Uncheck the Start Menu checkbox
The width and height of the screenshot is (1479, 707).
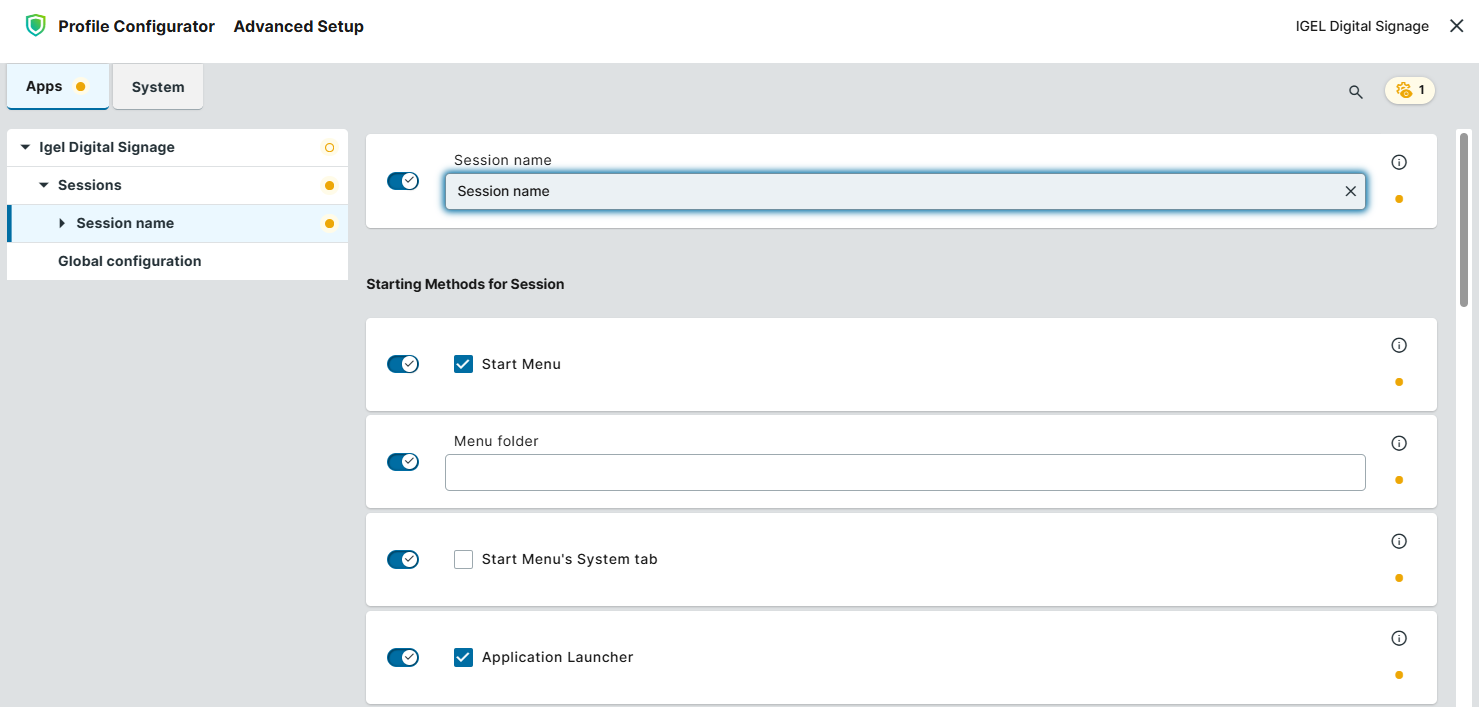coord(463,364)
